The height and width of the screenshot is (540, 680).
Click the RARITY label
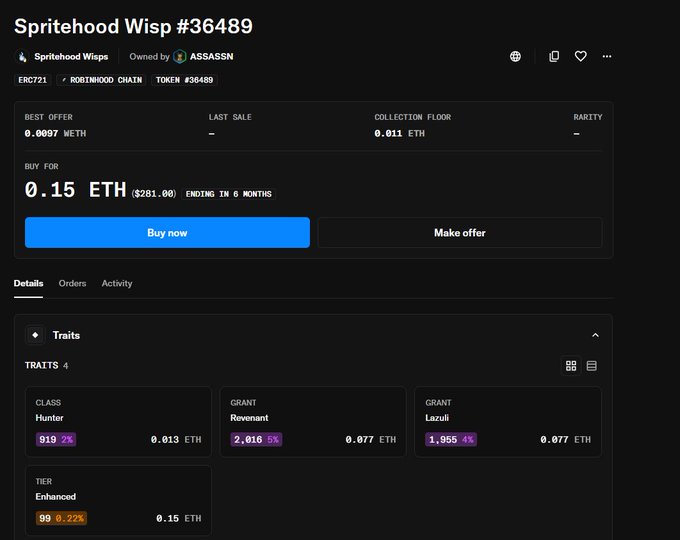click(x=588, y=117)
